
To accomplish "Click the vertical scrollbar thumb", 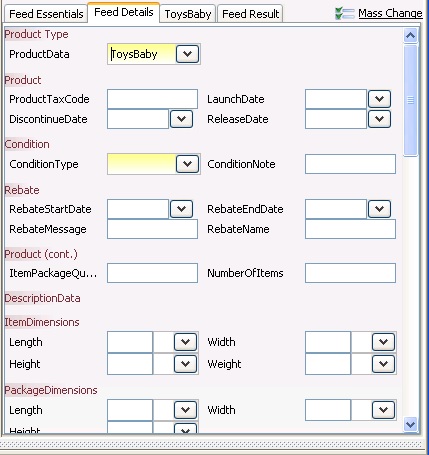I will click(x=410, y=100).
